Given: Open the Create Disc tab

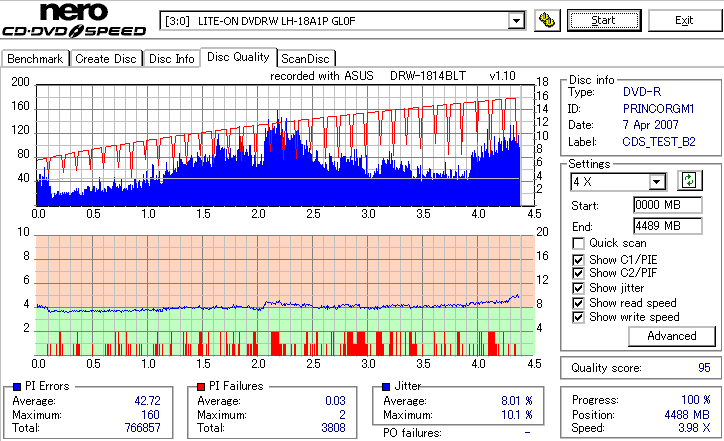Looking at the screenshot, I should pyautogui.click(x=106, y=59).
